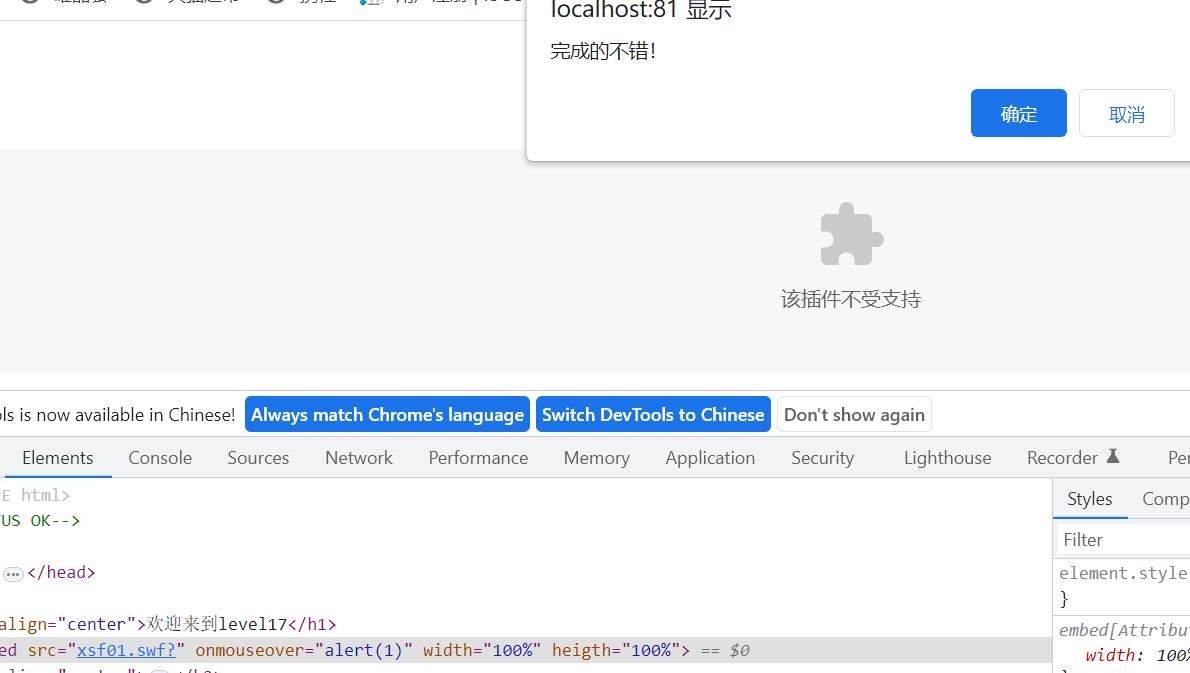Select the h1 欢迎来到level17 line
Image resolution: width=1190 pixels, height=673 pixels.
[x=167, y=624]
